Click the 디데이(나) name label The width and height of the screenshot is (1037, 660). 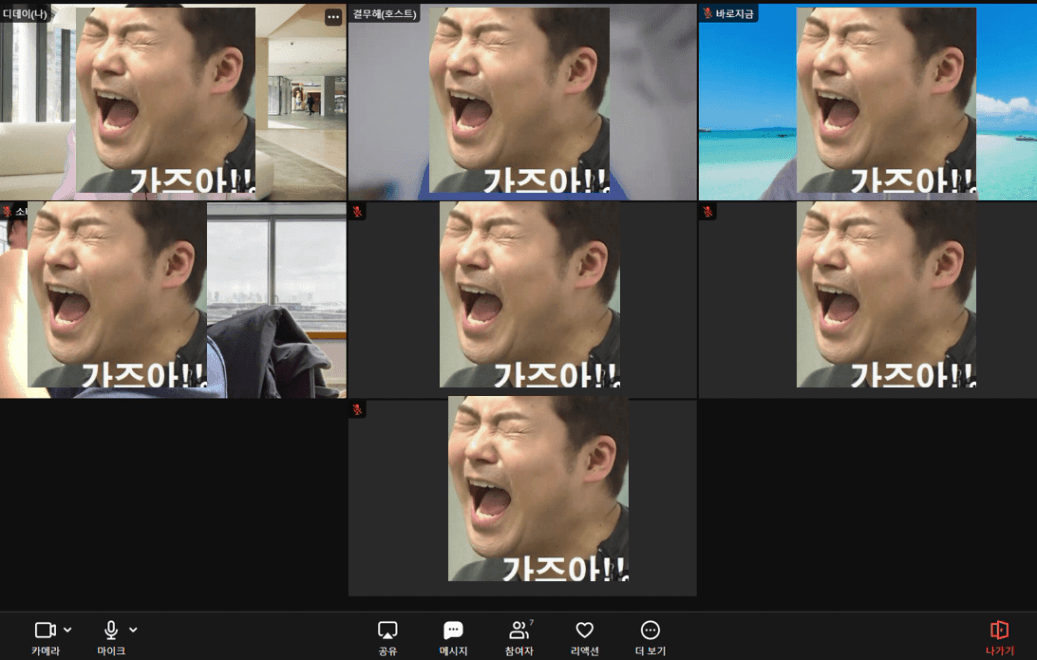tap(26, 14)
